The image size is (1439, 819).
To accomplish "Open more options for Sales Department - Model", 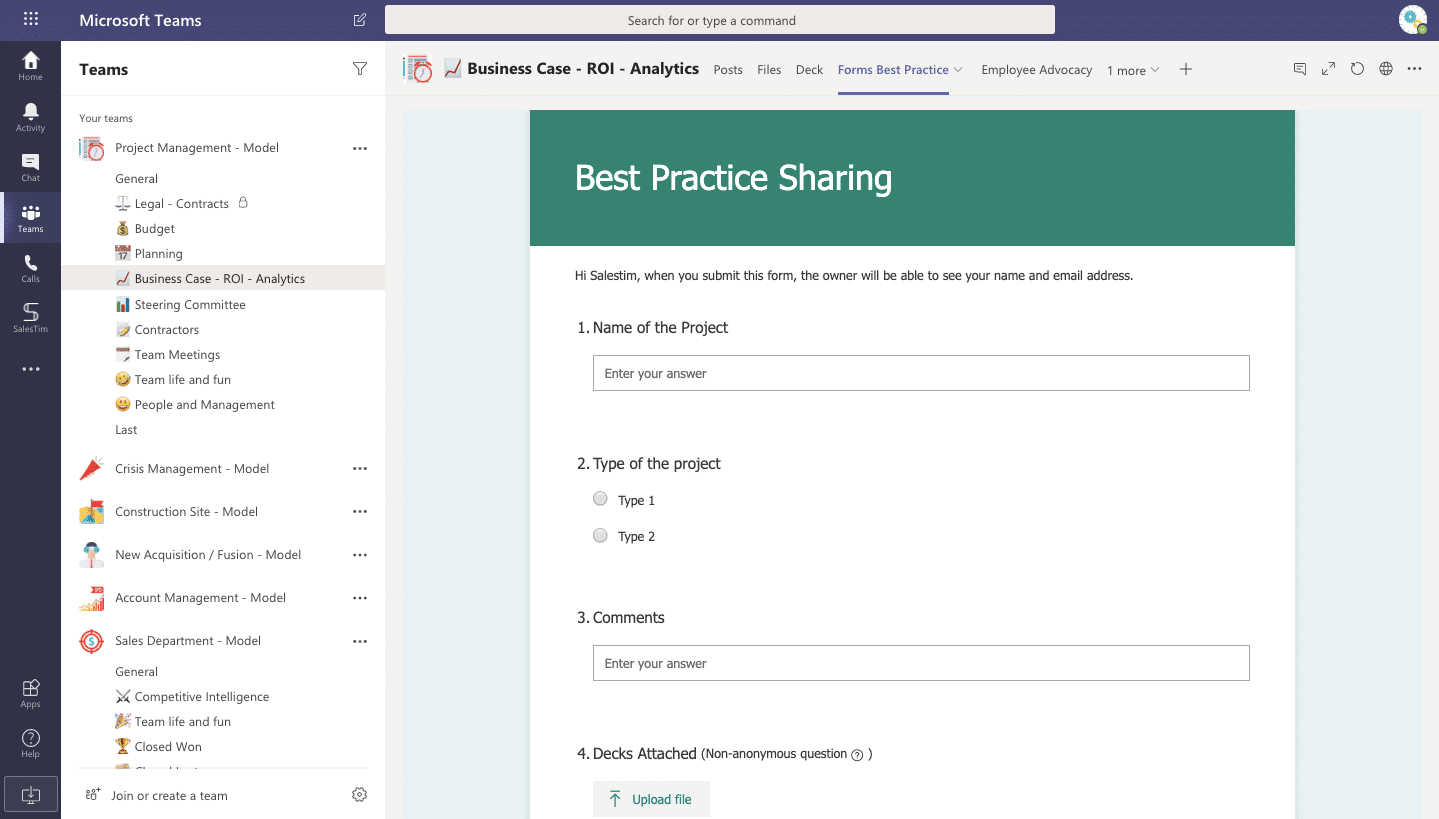I will click(x=360, y=641).
